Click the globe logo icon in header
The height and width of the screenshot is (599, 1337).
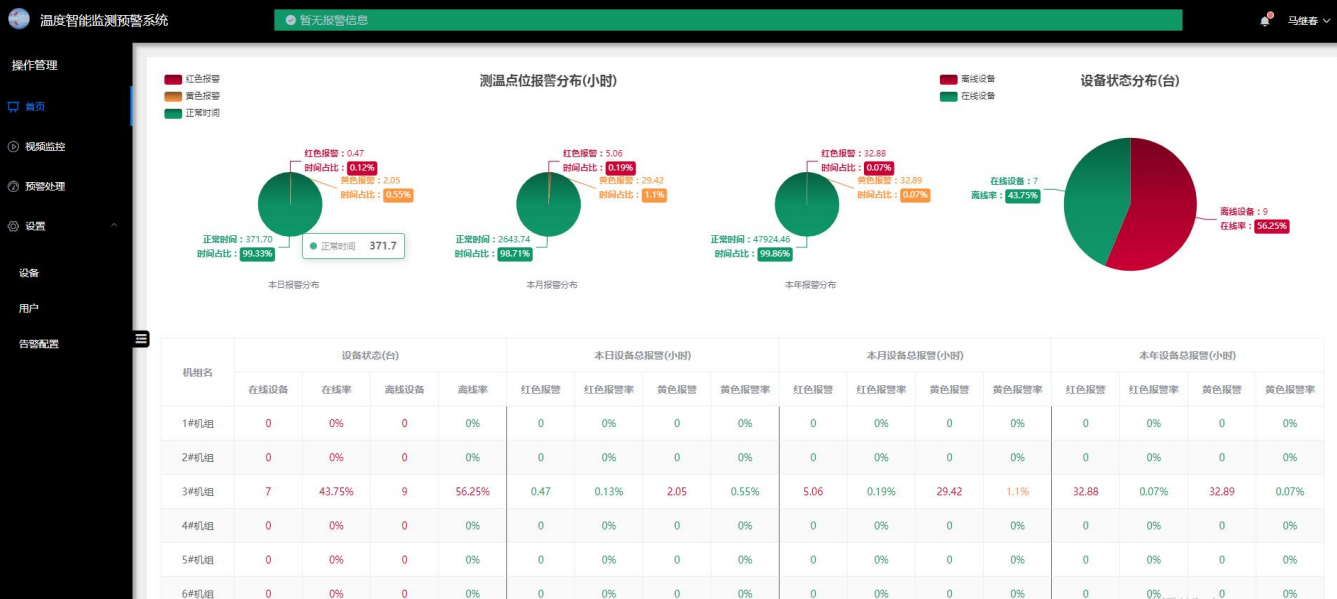click(19, 19)
